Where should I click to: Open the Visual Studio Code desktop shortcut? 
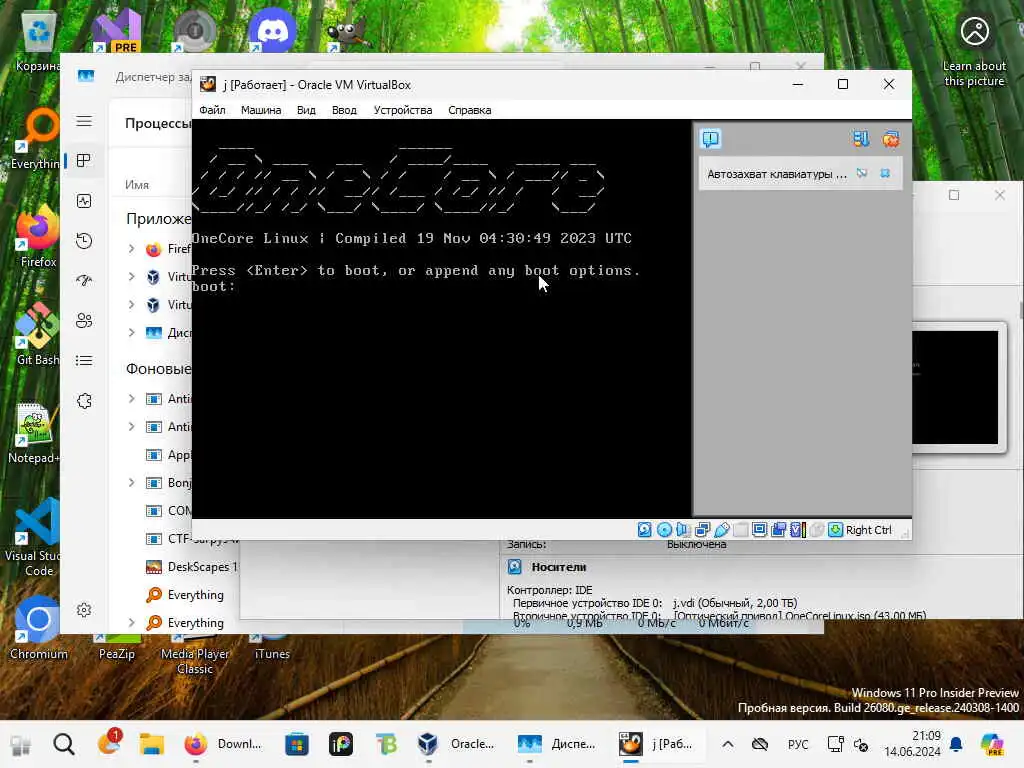click(38, 537)
